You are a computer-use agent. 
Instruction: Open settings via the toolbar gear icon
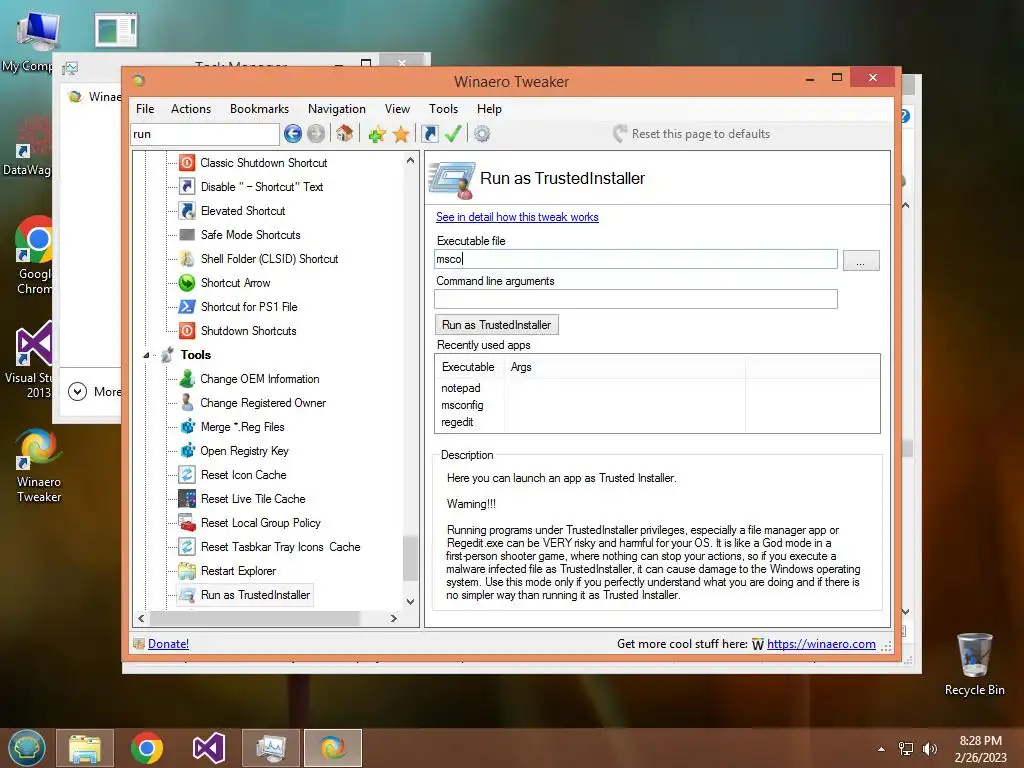point(482,134)
